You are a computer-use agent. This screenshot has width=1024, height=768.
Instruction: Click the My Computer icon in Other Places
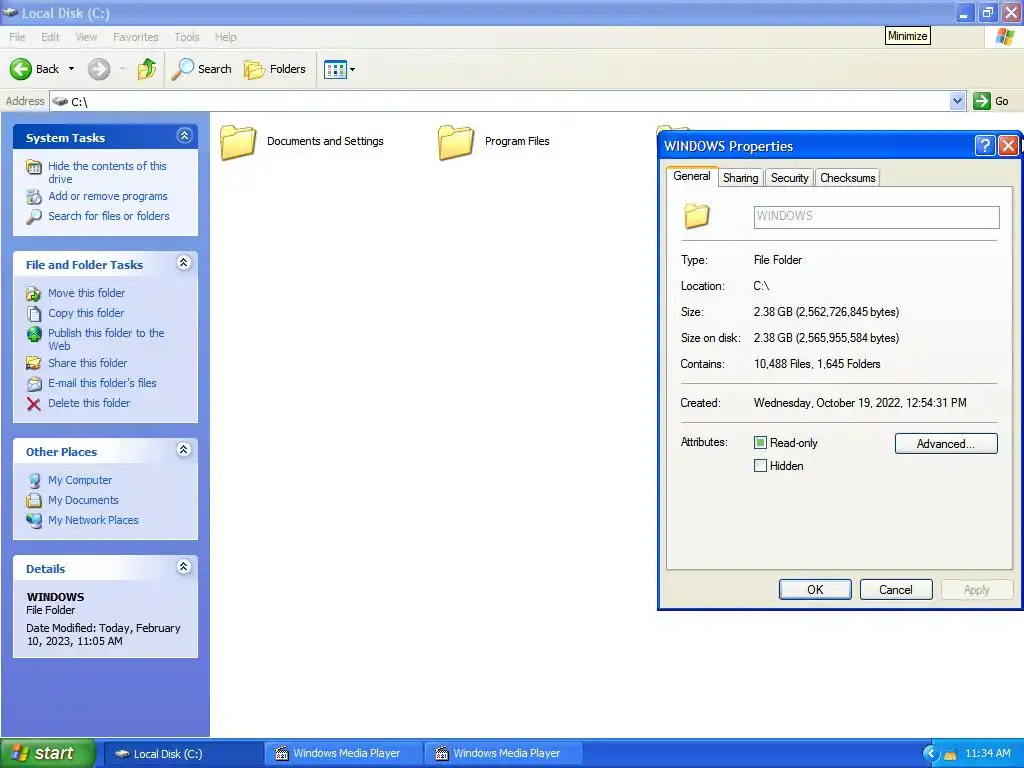coord(34,481)
